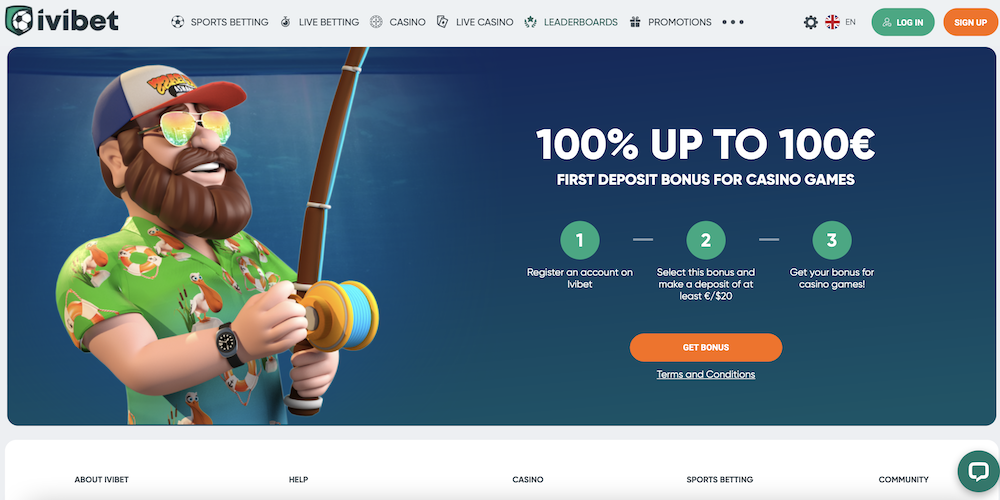Open the EN language selector
1000x500 pixels.
click(x=850, y=22)
